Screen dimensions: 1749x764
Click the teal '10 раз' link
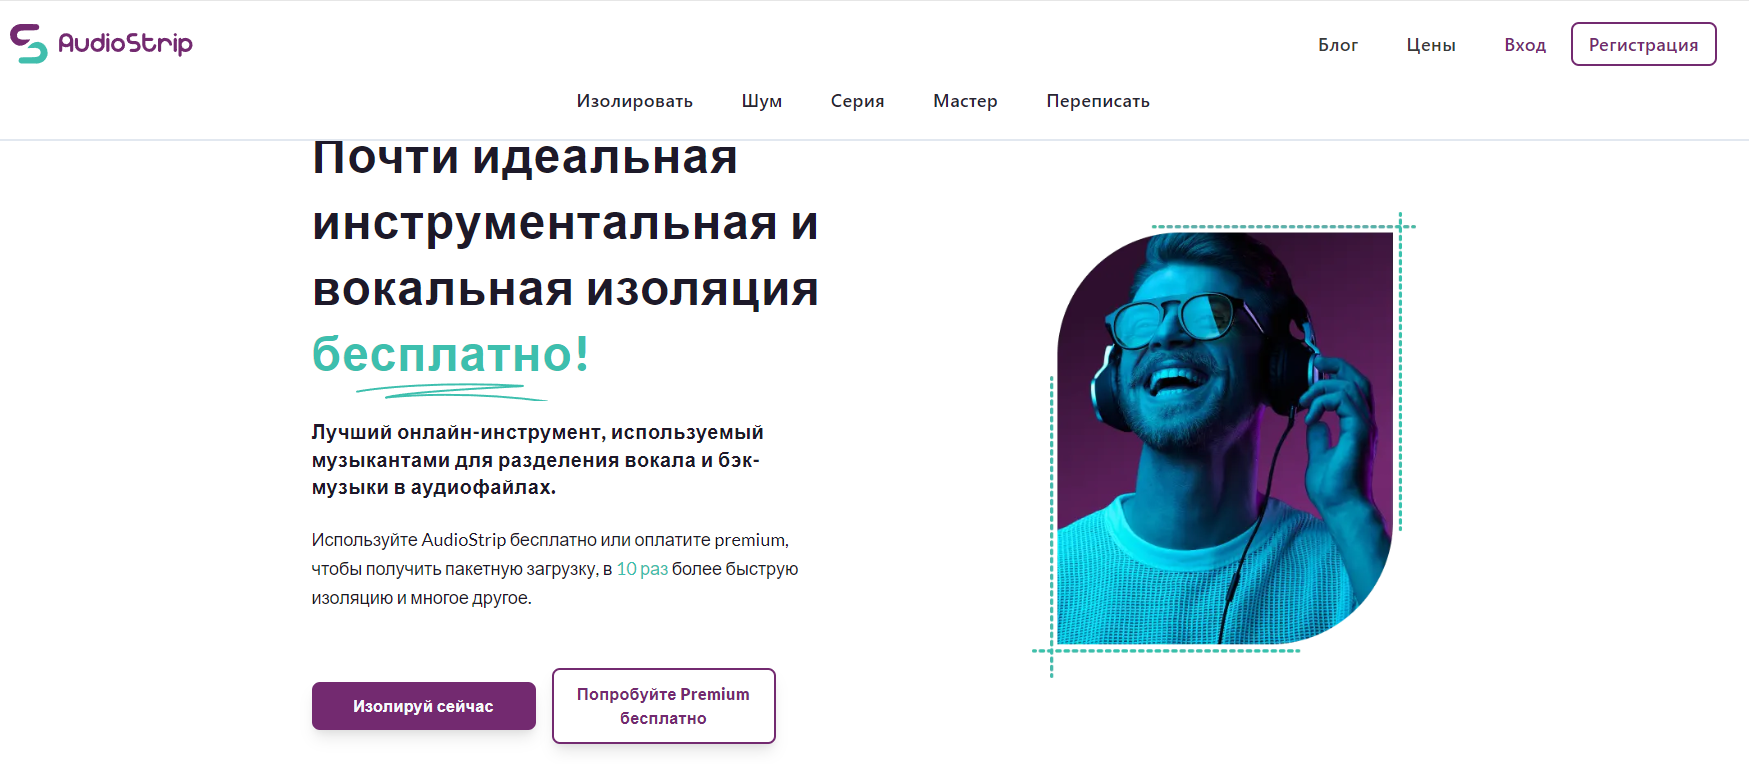pyautogui.click(x=642, y=569)
